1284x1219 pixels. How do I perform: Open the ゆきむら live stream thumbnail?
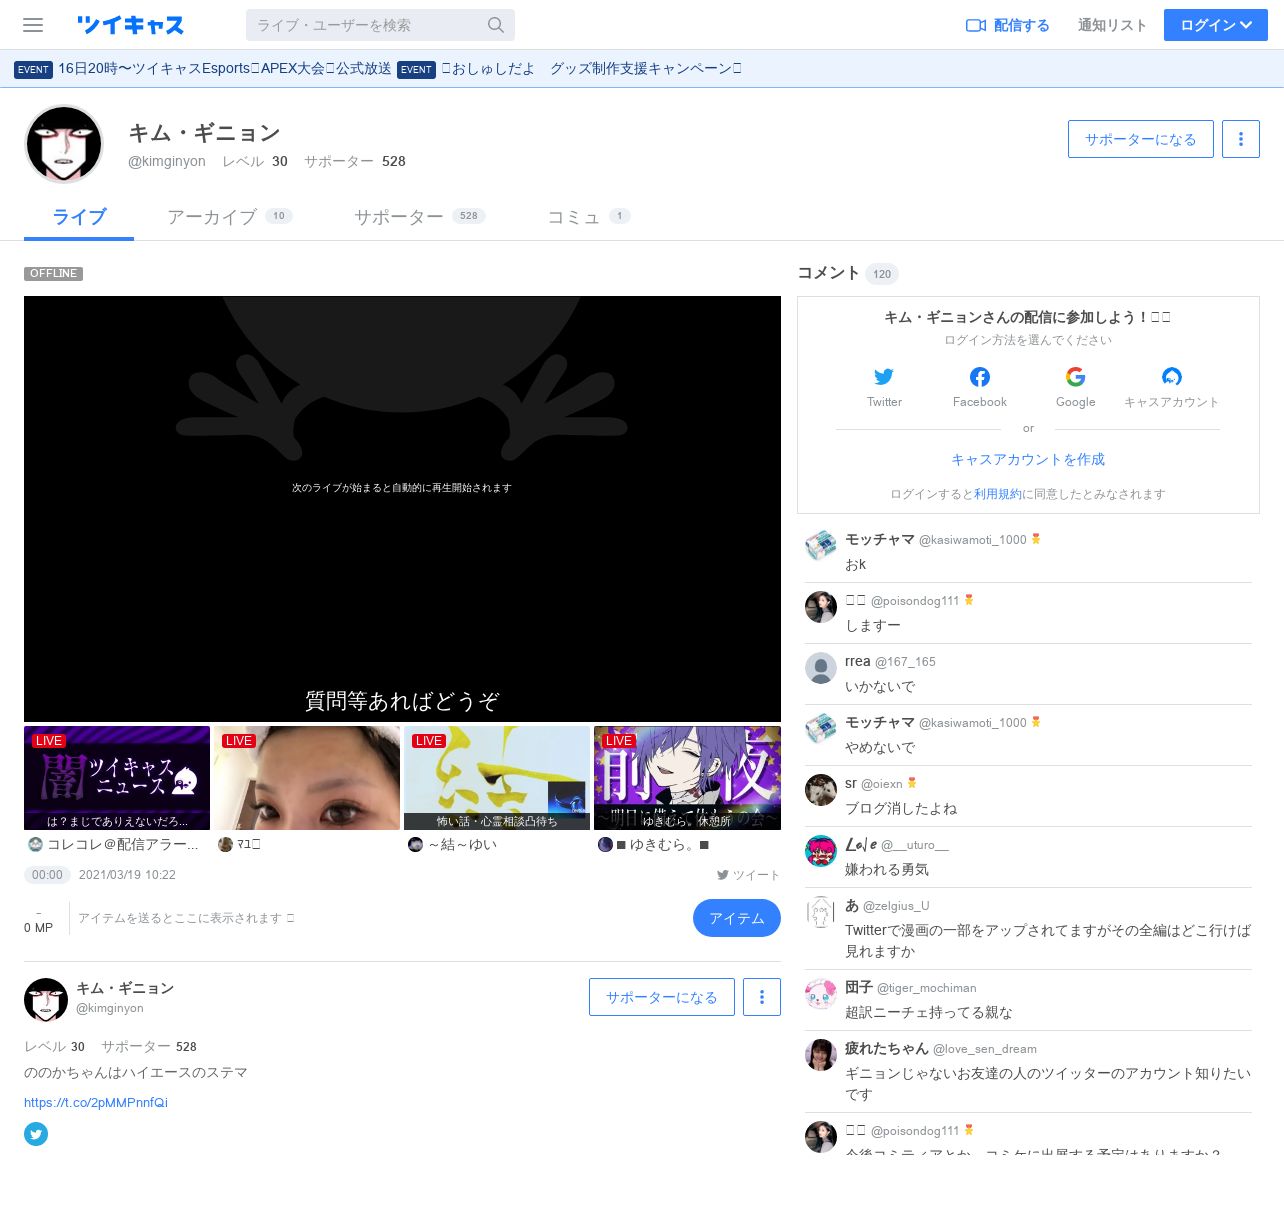click(687, 778)
